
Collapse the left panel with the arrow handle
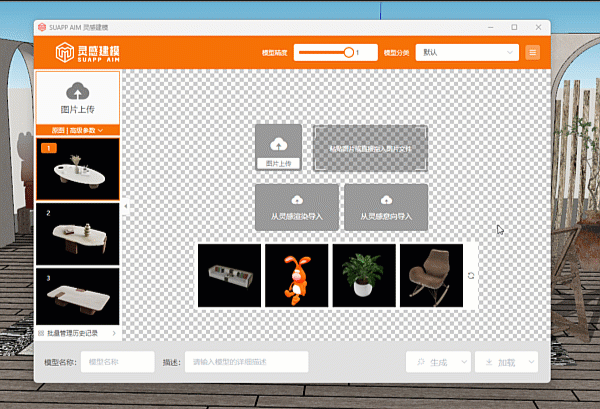click(x=126, y=205)
